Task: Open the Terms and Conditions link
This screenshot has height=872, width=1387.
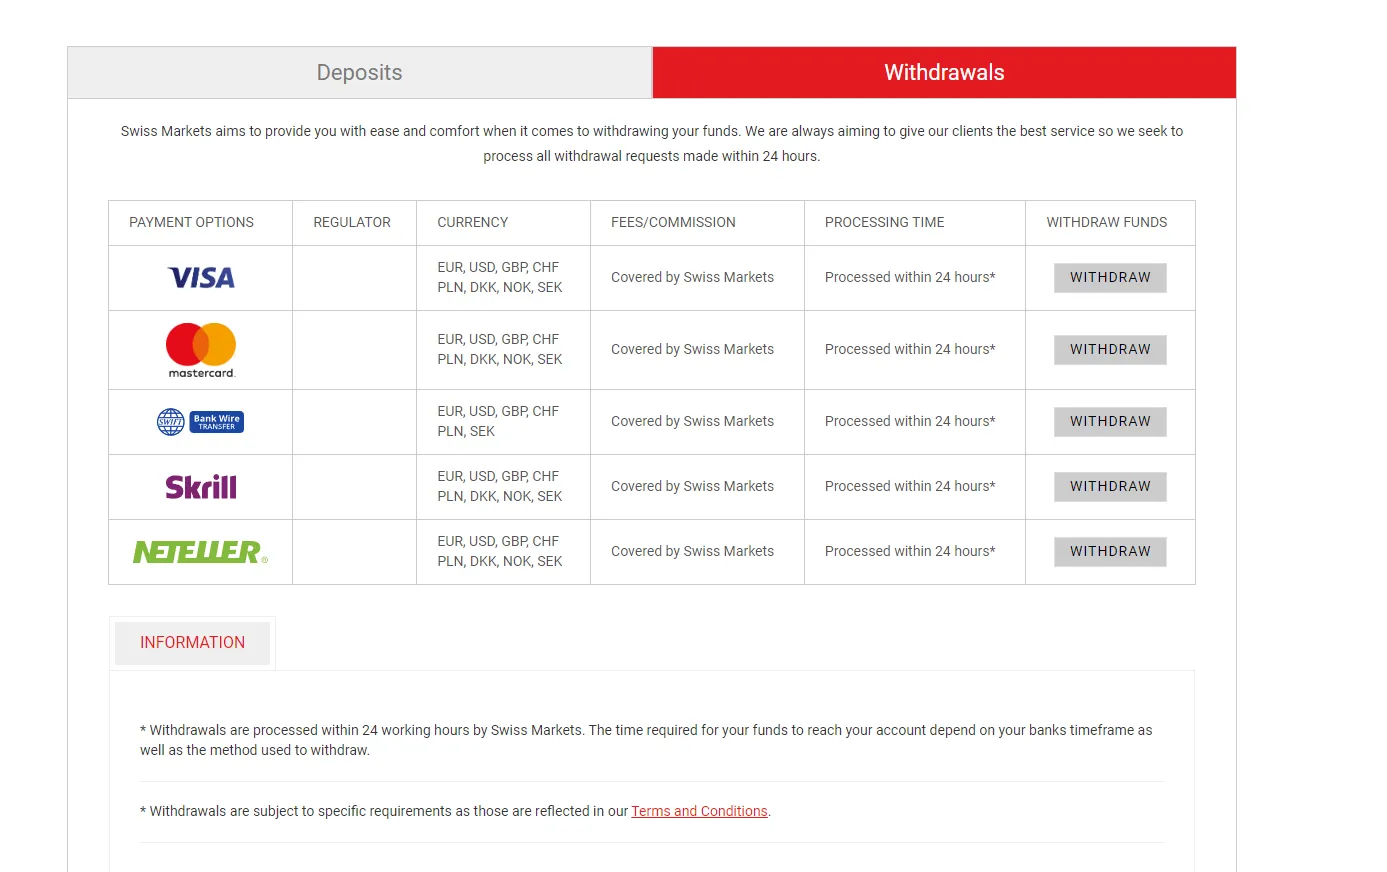Action: click(699, 811)
